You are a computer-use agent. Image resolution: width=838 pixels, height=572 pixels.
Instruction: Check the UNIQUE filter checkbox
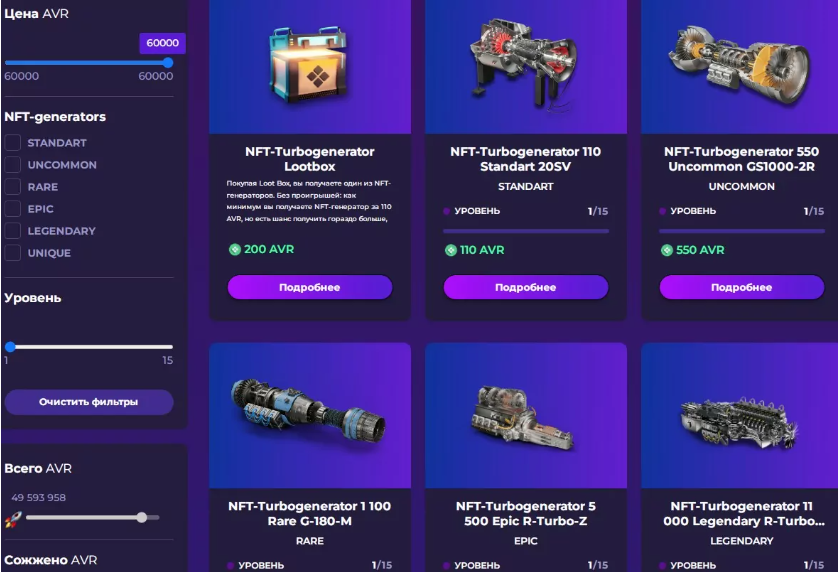13,252
